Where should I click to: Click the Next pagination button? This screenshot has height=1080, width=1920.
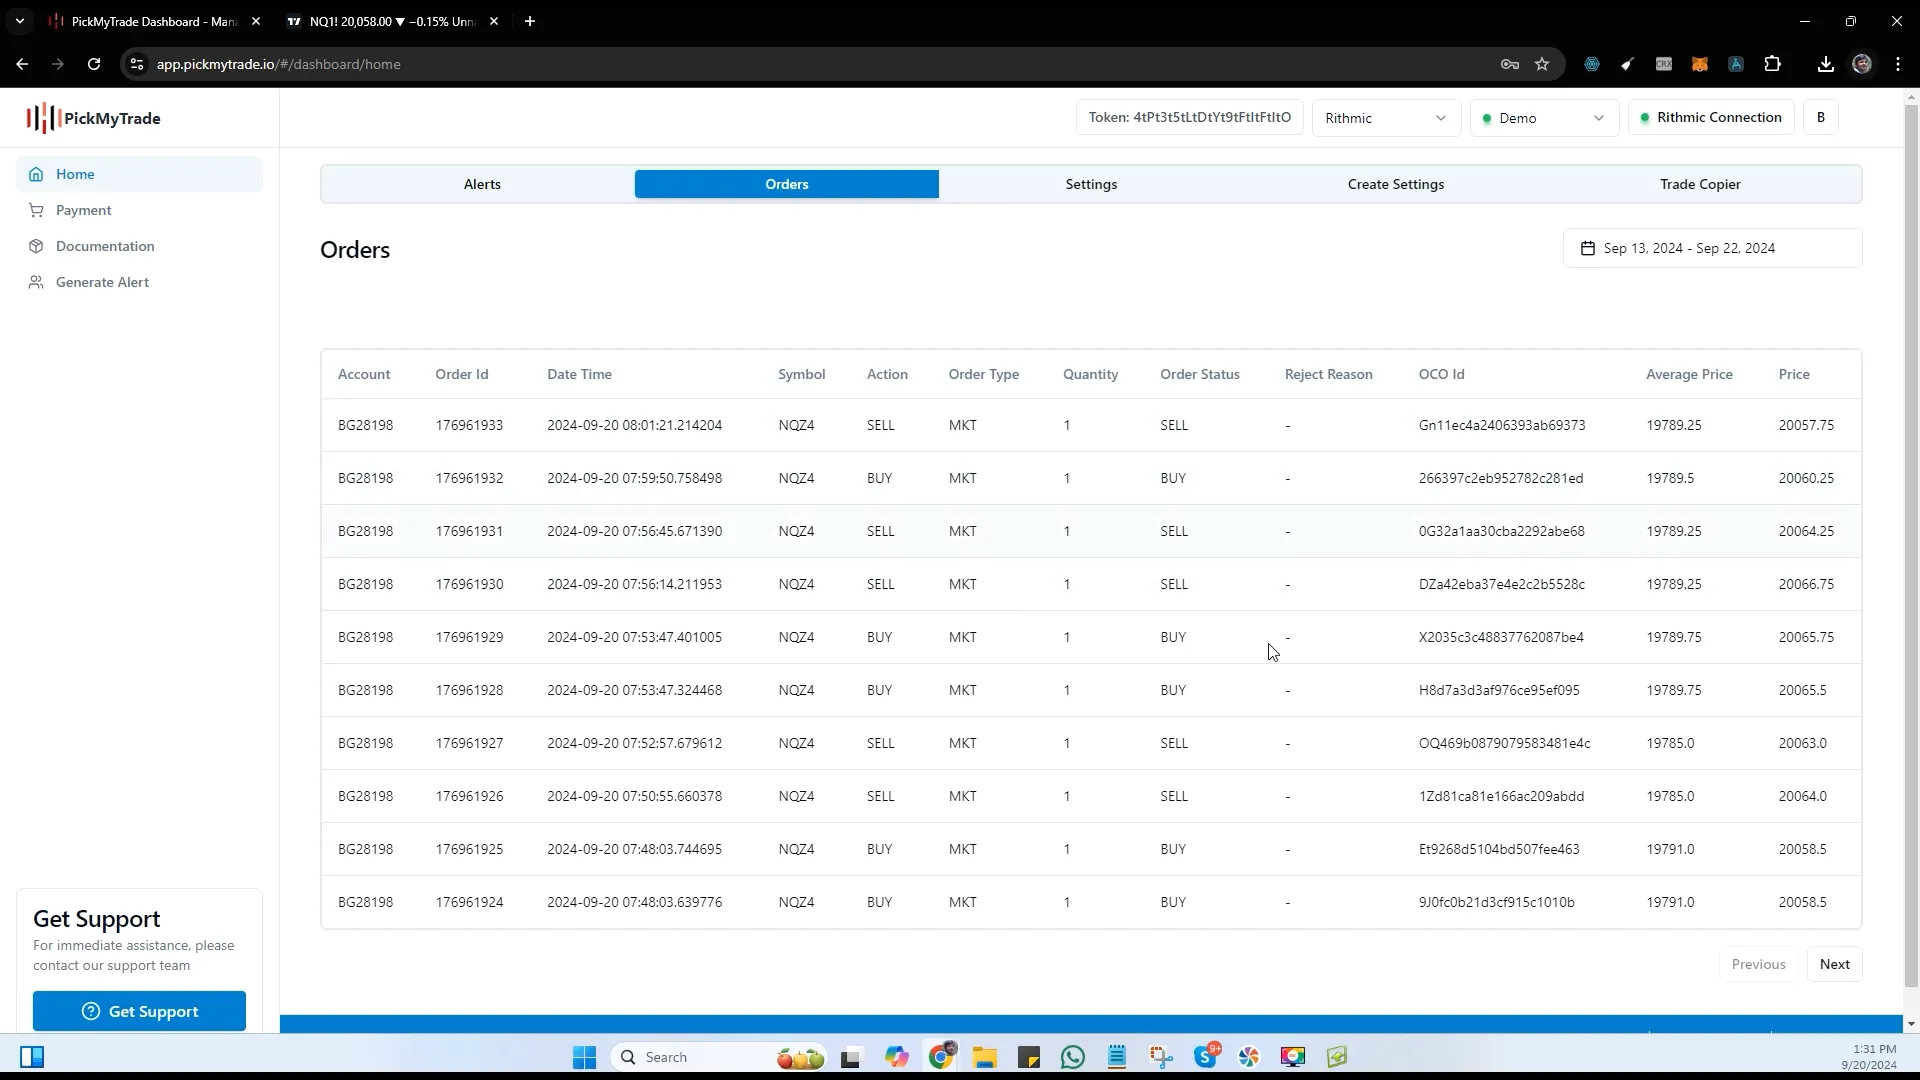[1834, 964]
